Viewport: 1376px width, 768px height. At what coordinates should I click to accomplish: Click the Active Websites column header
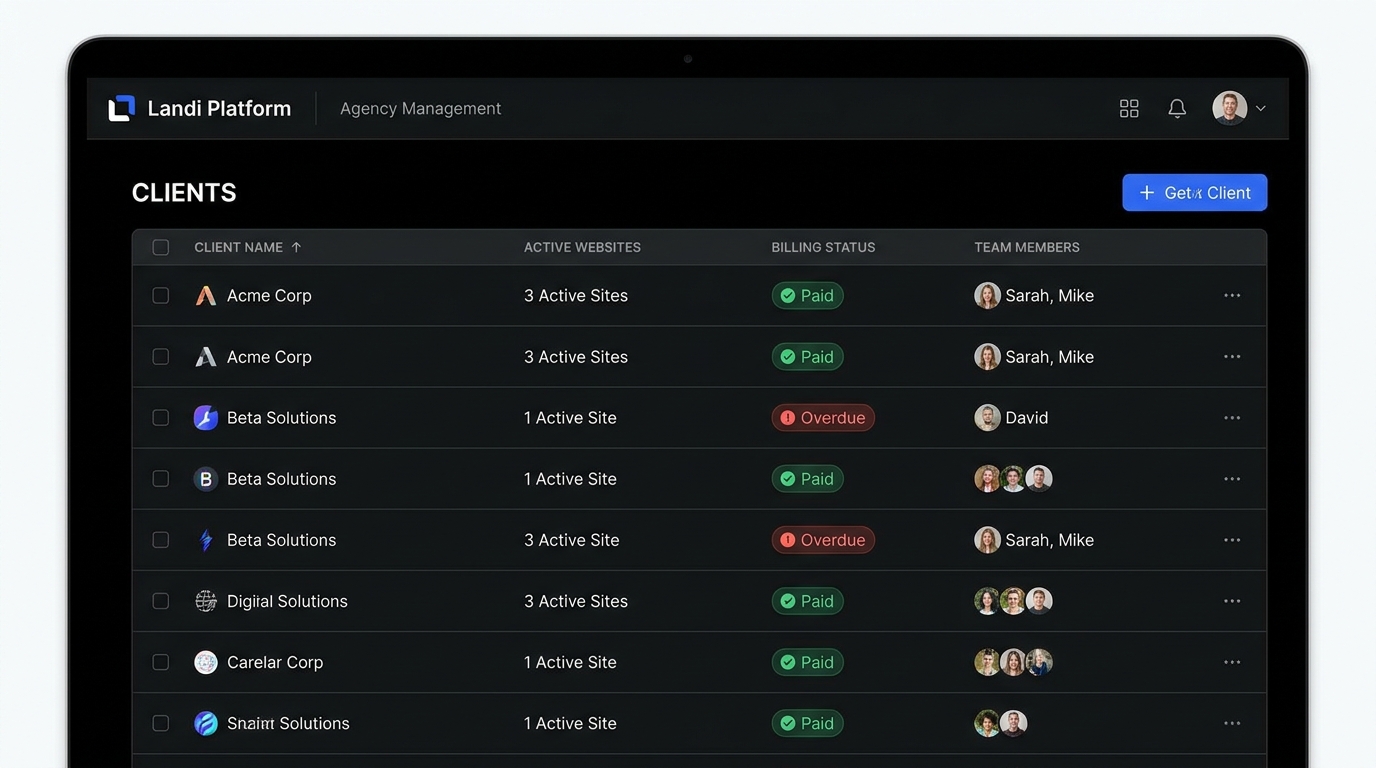582,247
